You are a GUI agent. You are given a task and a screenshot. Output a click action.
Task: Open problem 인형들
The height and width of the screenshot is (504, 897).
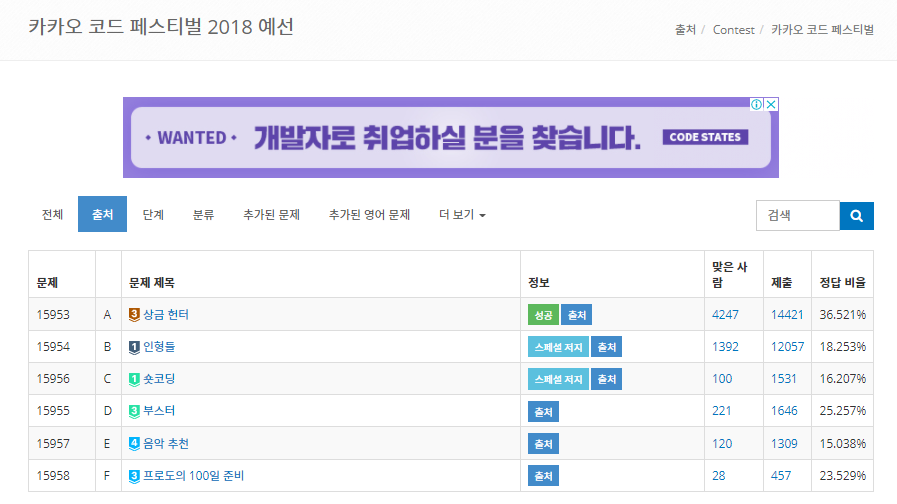click(x=159, y=347)
